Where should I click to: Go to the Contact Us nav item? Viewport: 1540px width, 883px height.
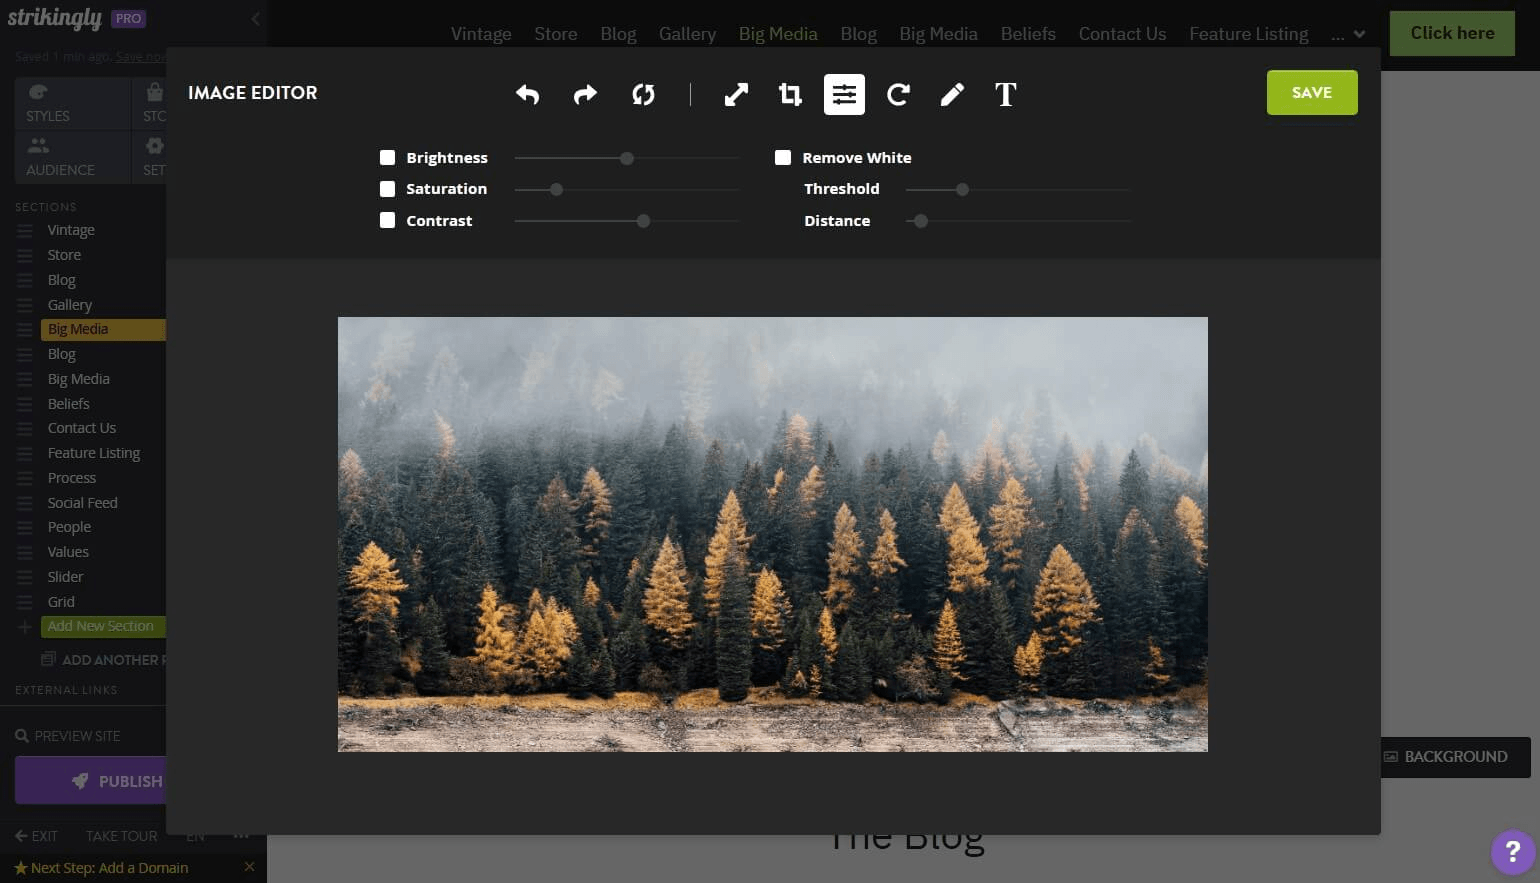pyautogui.click(x=1122, y=33)
